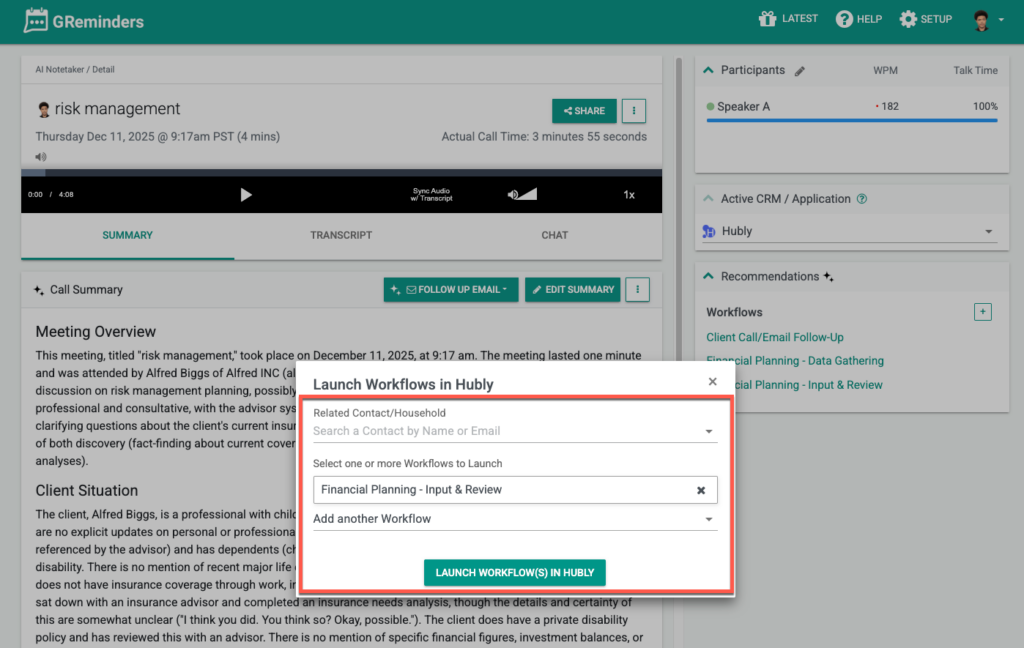Collapse the Recommendations section
This screenshot has height=648, width=1024.
(709, 276)
